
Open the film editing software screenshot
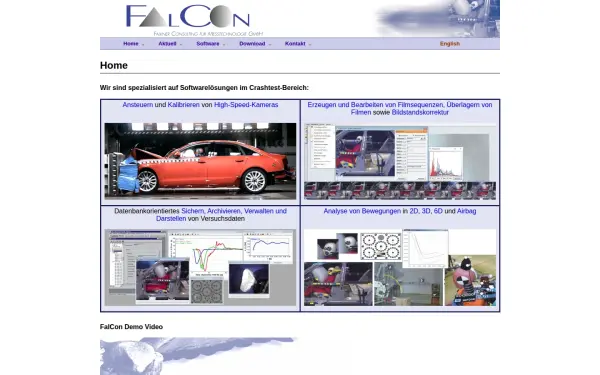pyautogui.click(x=400, y=161)
